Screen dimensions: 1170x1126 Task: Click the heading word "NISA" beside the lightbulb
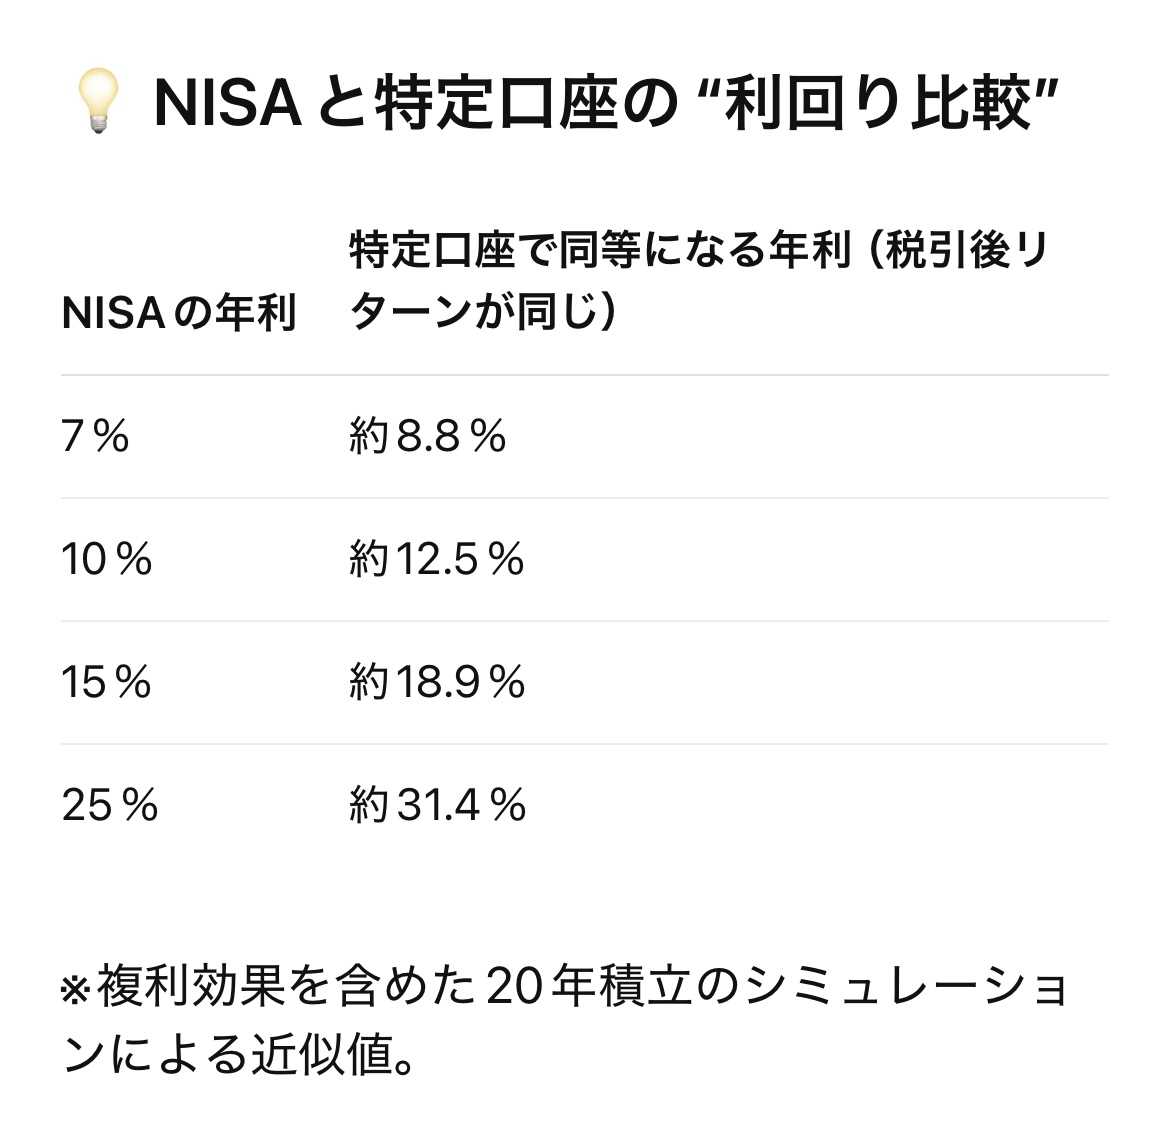pos(228,103)
